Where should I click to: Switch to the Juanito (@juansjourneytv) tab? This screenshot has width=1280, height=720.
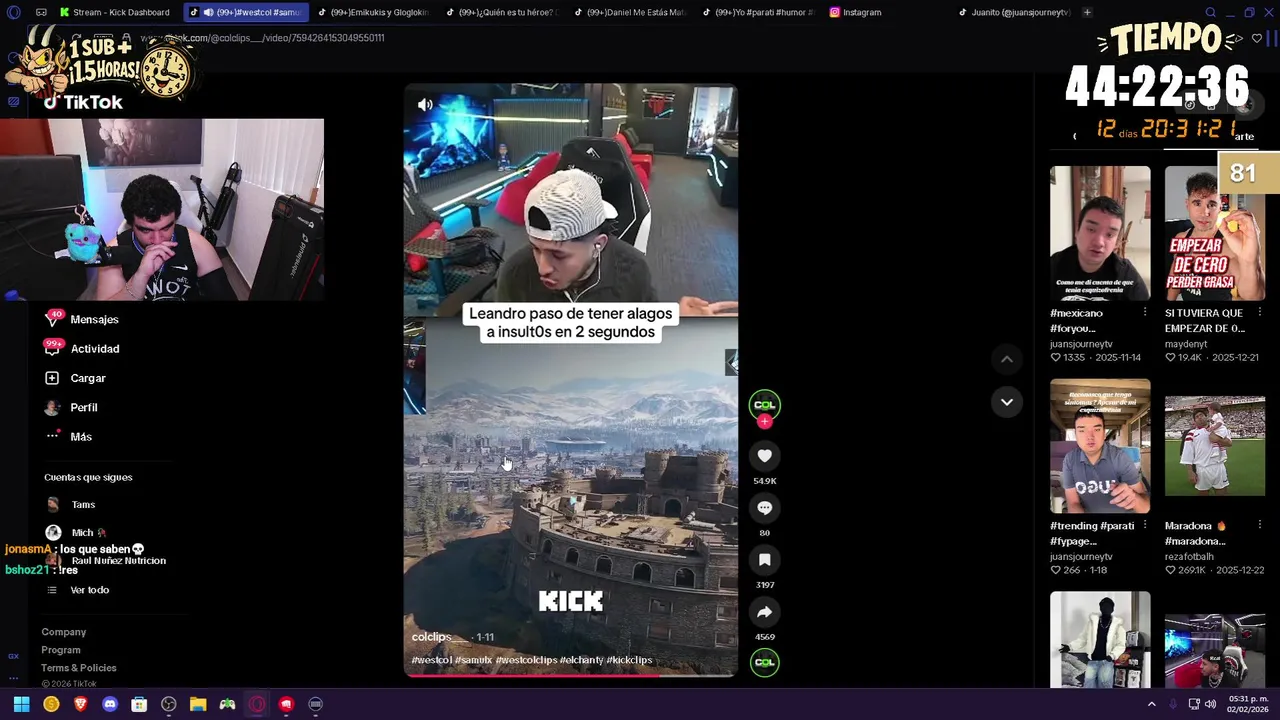point(1014,12)
